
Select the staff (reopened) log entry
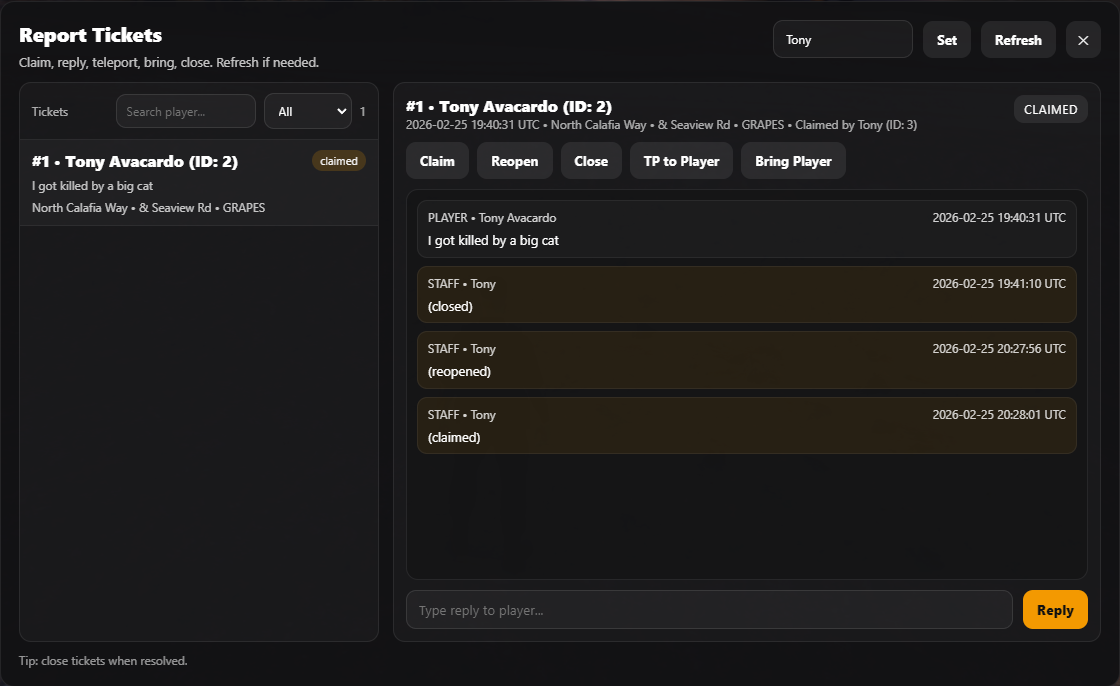(x=746, y=360)
